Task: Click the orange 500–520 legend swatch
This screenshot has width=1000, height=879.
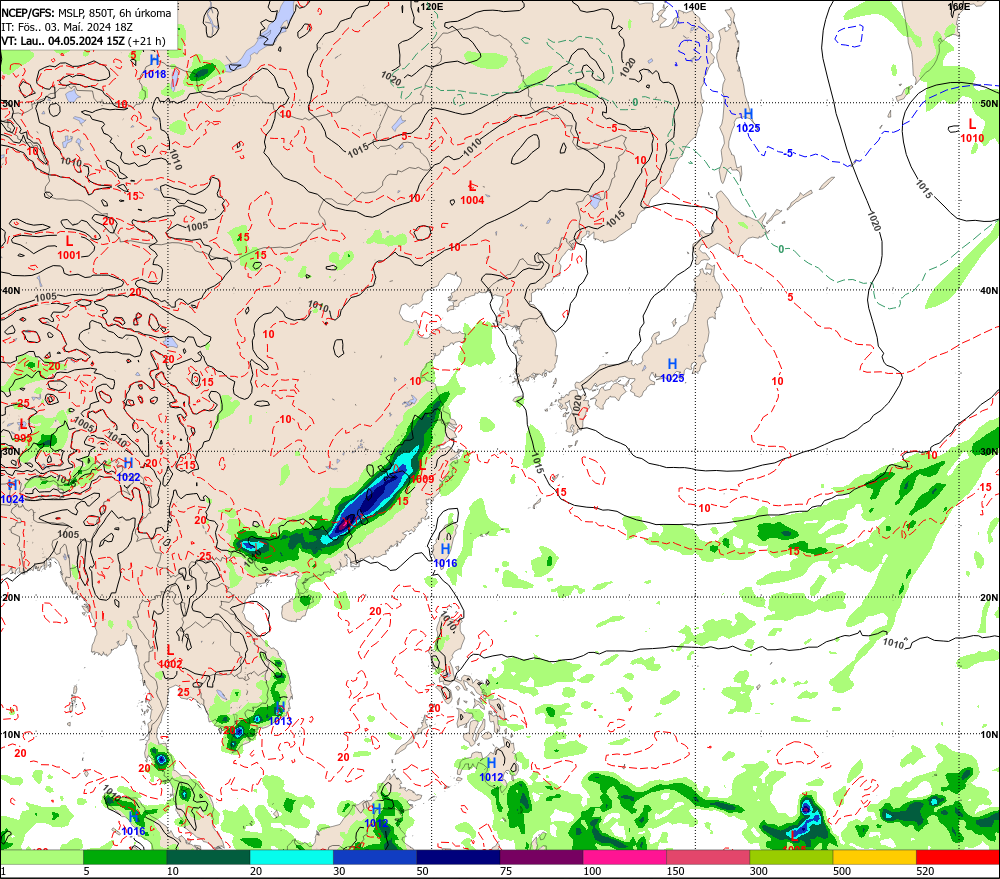Action: (875, 857)
